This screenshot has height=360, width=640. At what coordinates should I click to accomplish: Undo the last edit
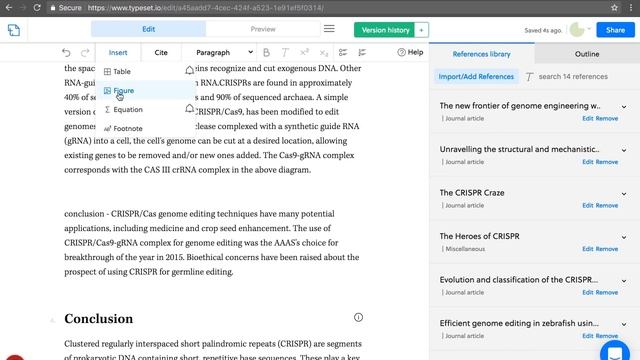click(66, 52)
